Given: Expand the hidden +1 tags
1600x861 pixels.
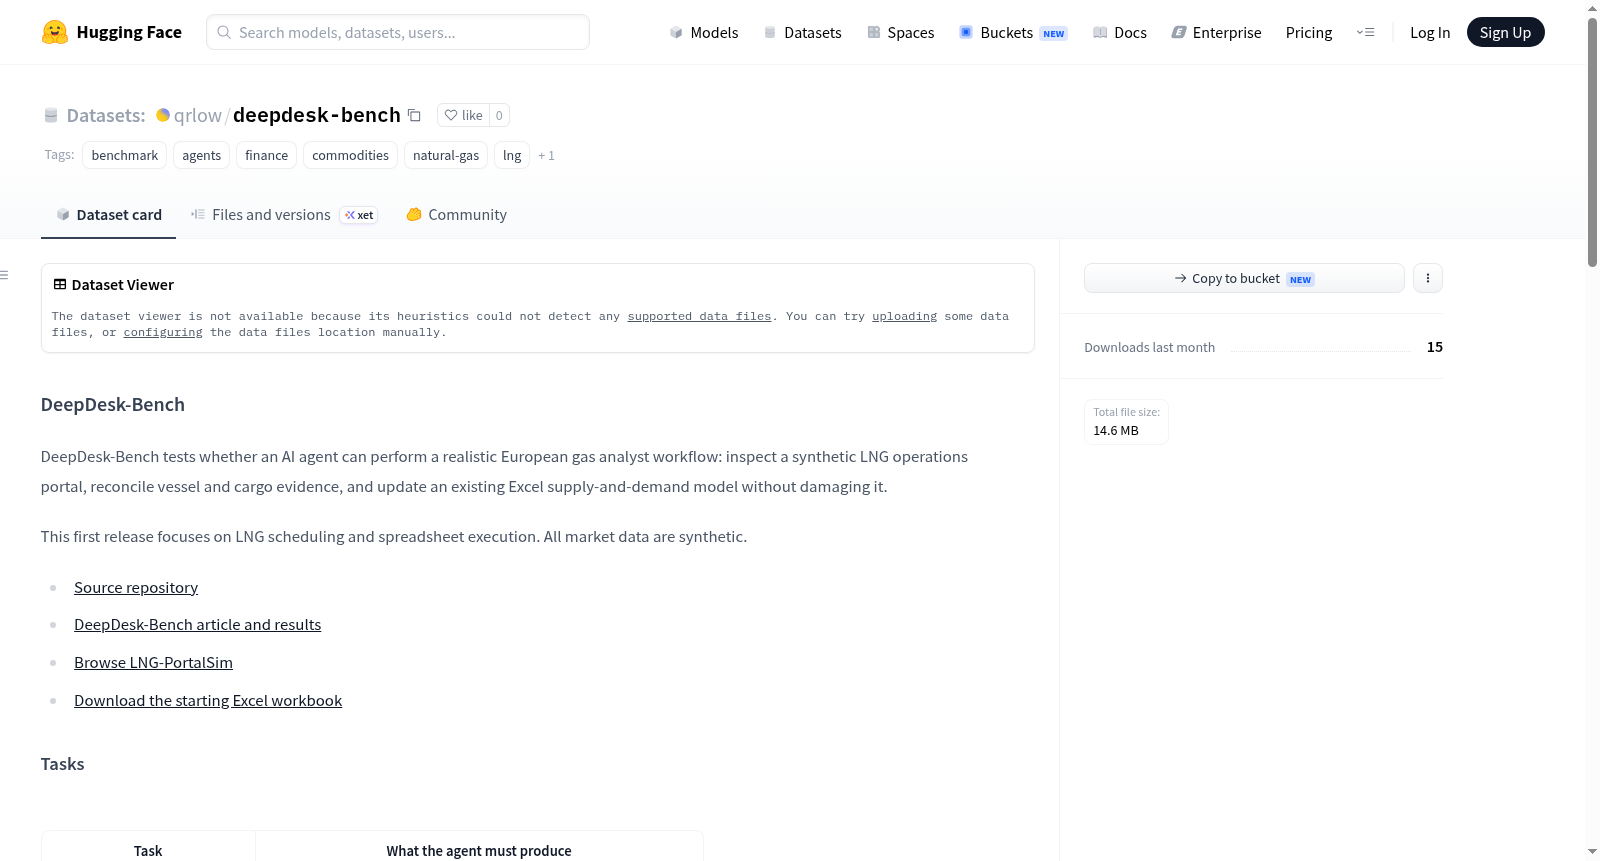Looking at the screenshot, I should tap(546, 155).
